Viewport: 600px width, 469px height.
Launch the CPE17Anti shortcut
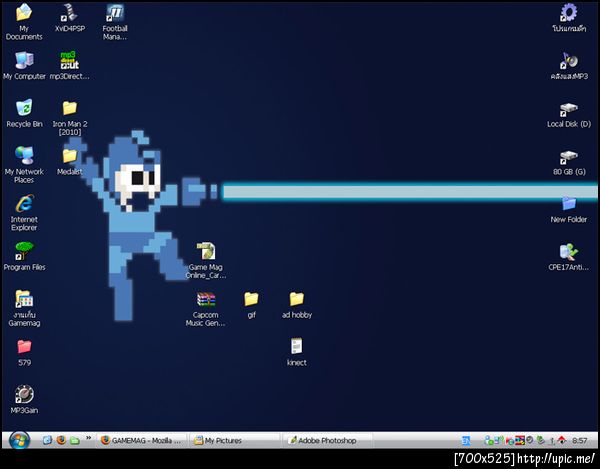point(569,257)
